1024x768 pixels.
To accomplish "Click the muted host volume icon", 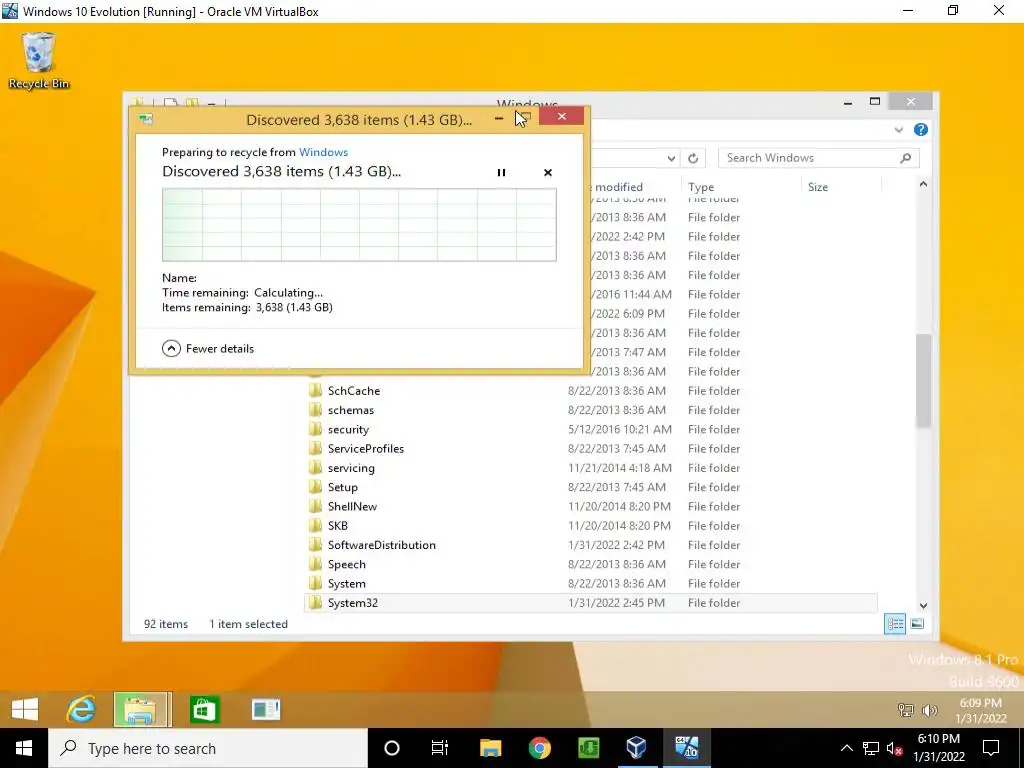I will [895, 748].
